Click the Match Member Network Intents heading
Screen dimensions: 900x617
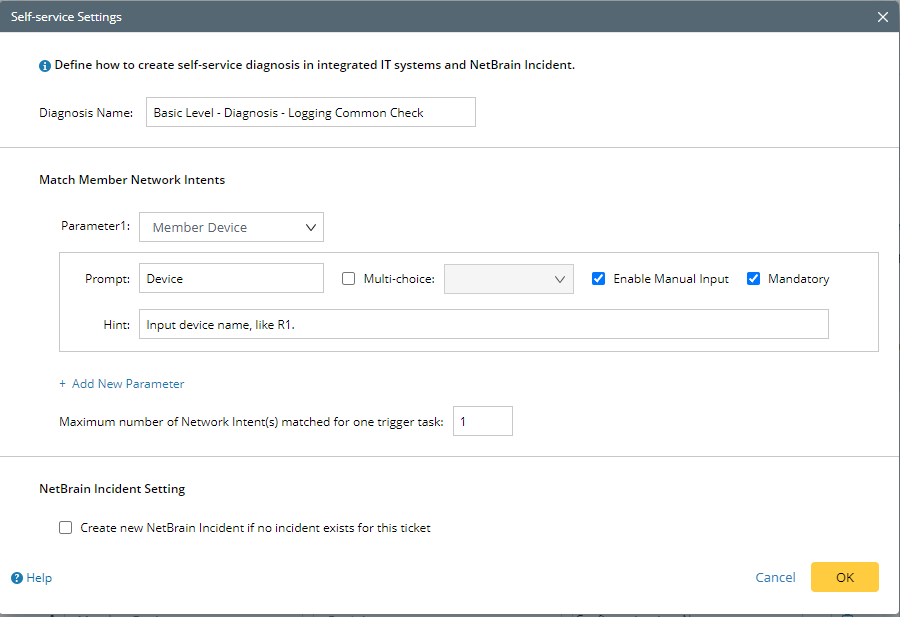pos(132,180)
